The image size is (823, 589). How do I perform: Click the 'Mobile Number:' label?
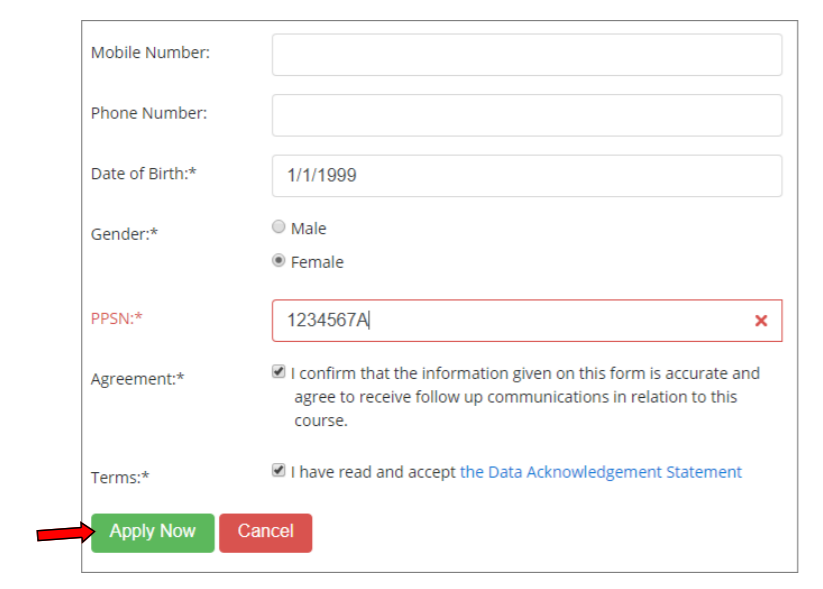point(150,52)
